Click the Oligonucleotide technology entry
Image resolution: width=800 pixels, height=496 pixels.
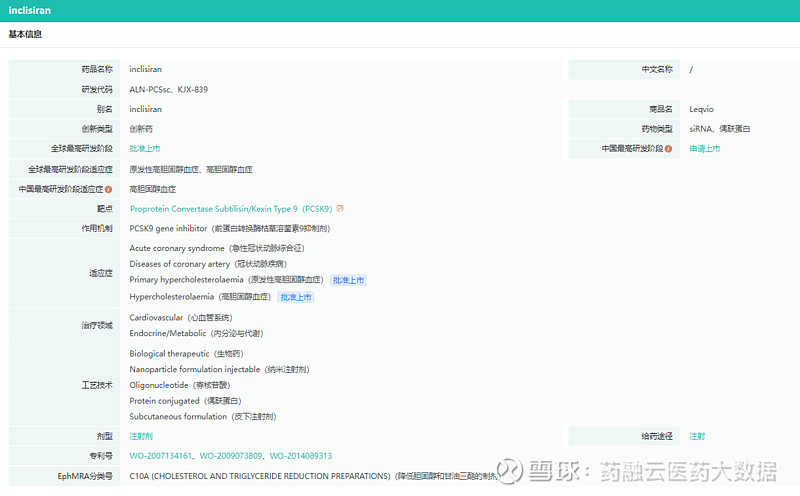tap(180, 385)
